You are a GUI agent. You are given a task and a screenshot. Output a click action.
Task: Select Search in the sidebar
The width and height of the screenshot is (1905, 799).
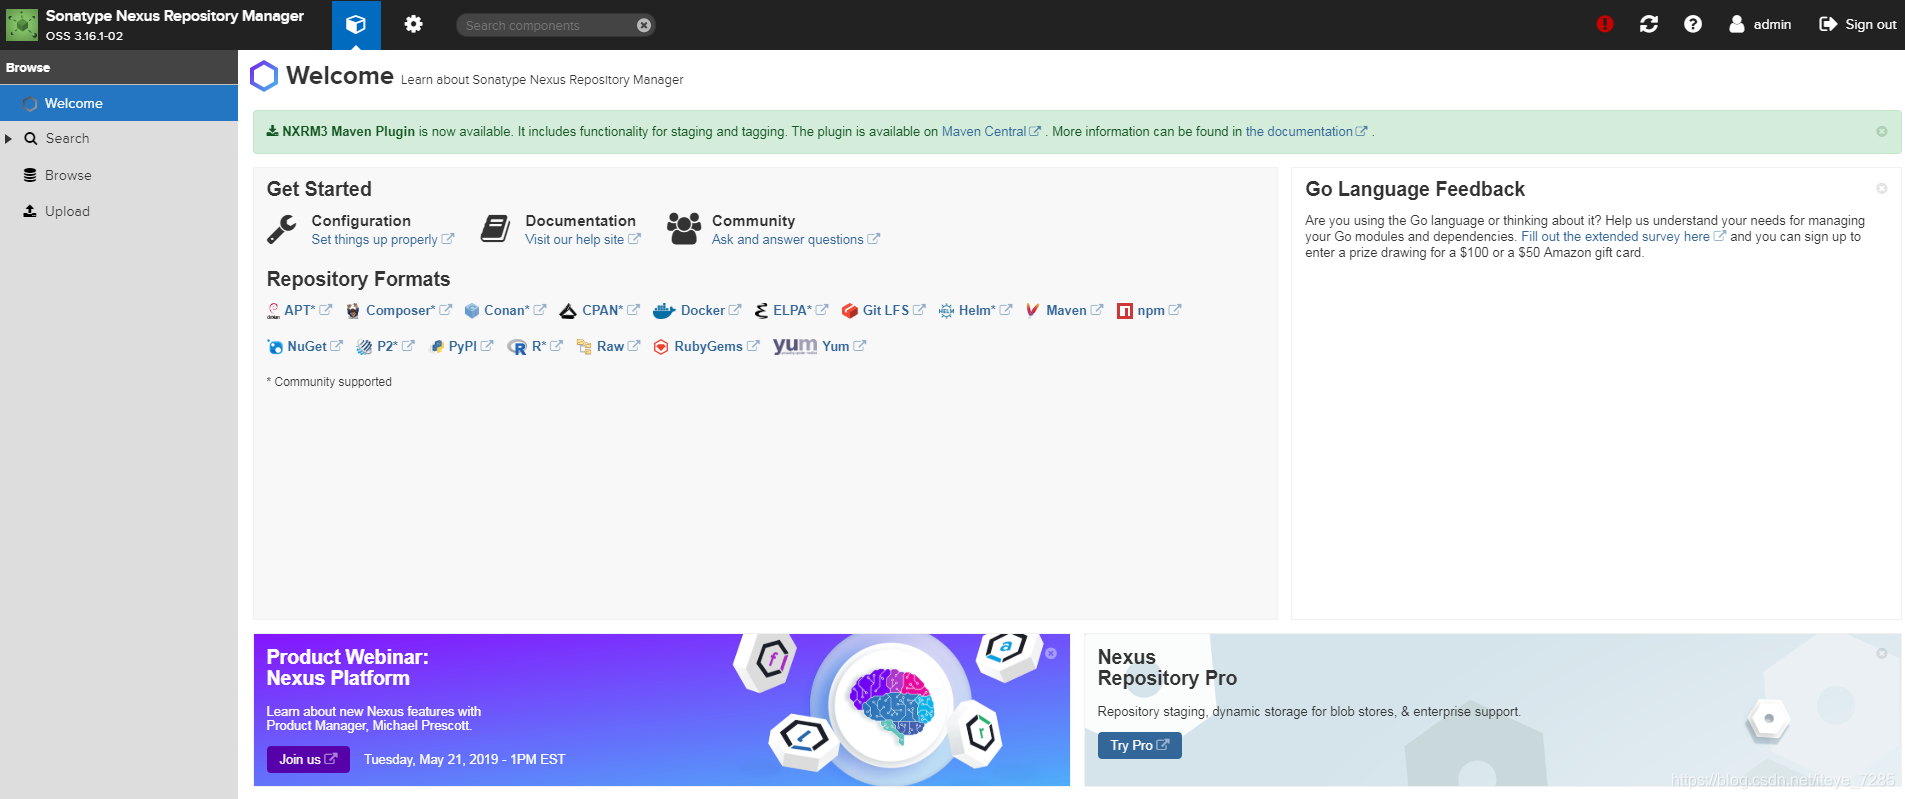67,139
